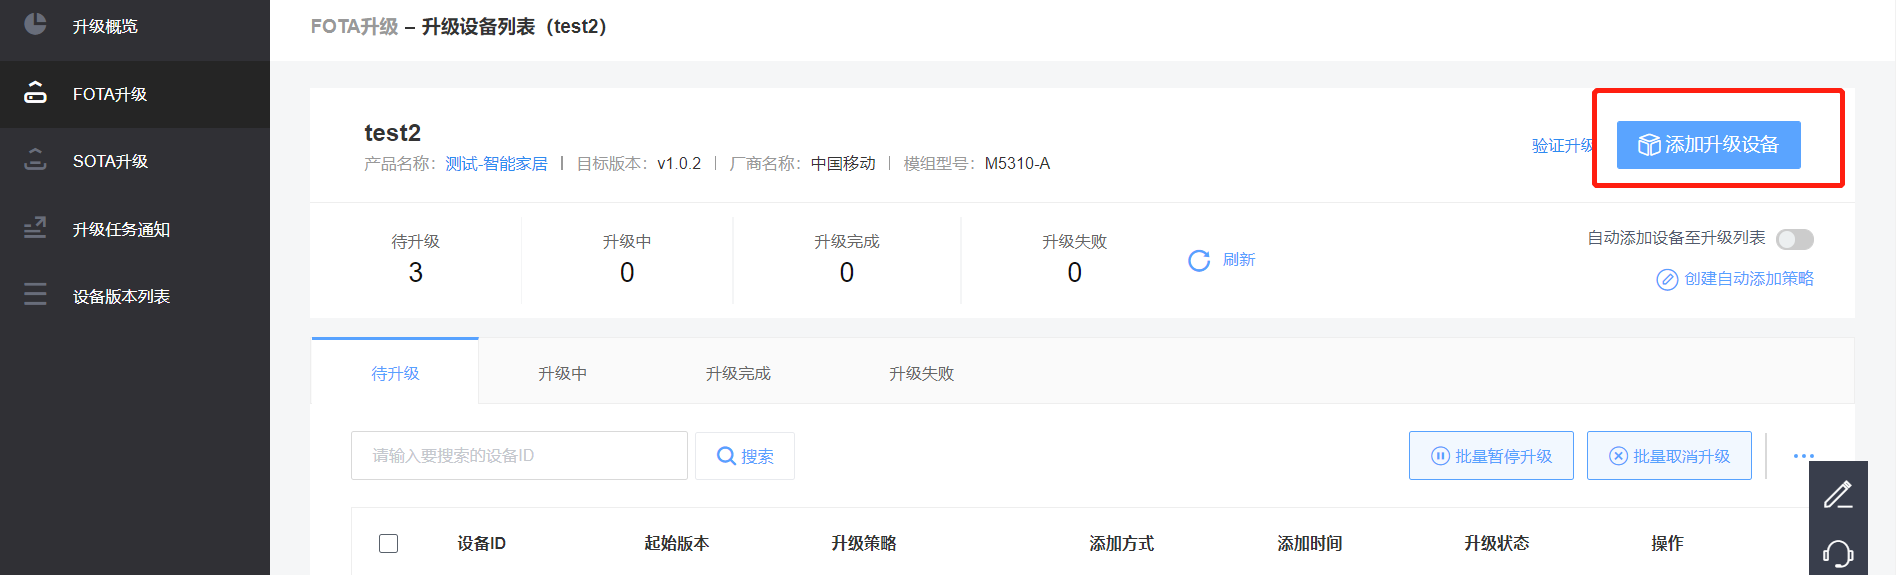Image resolution: width=1896 pixels, height=575 pixels.
Task: Click the headset customer support icon
Action: 1838,554
